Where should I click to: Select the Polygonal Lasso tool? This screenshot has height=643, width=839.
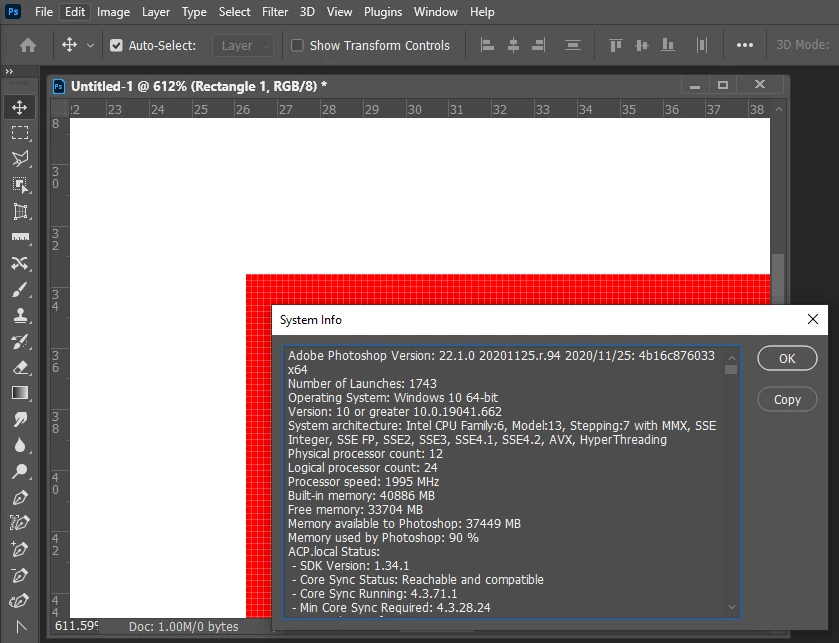[20, 158]
